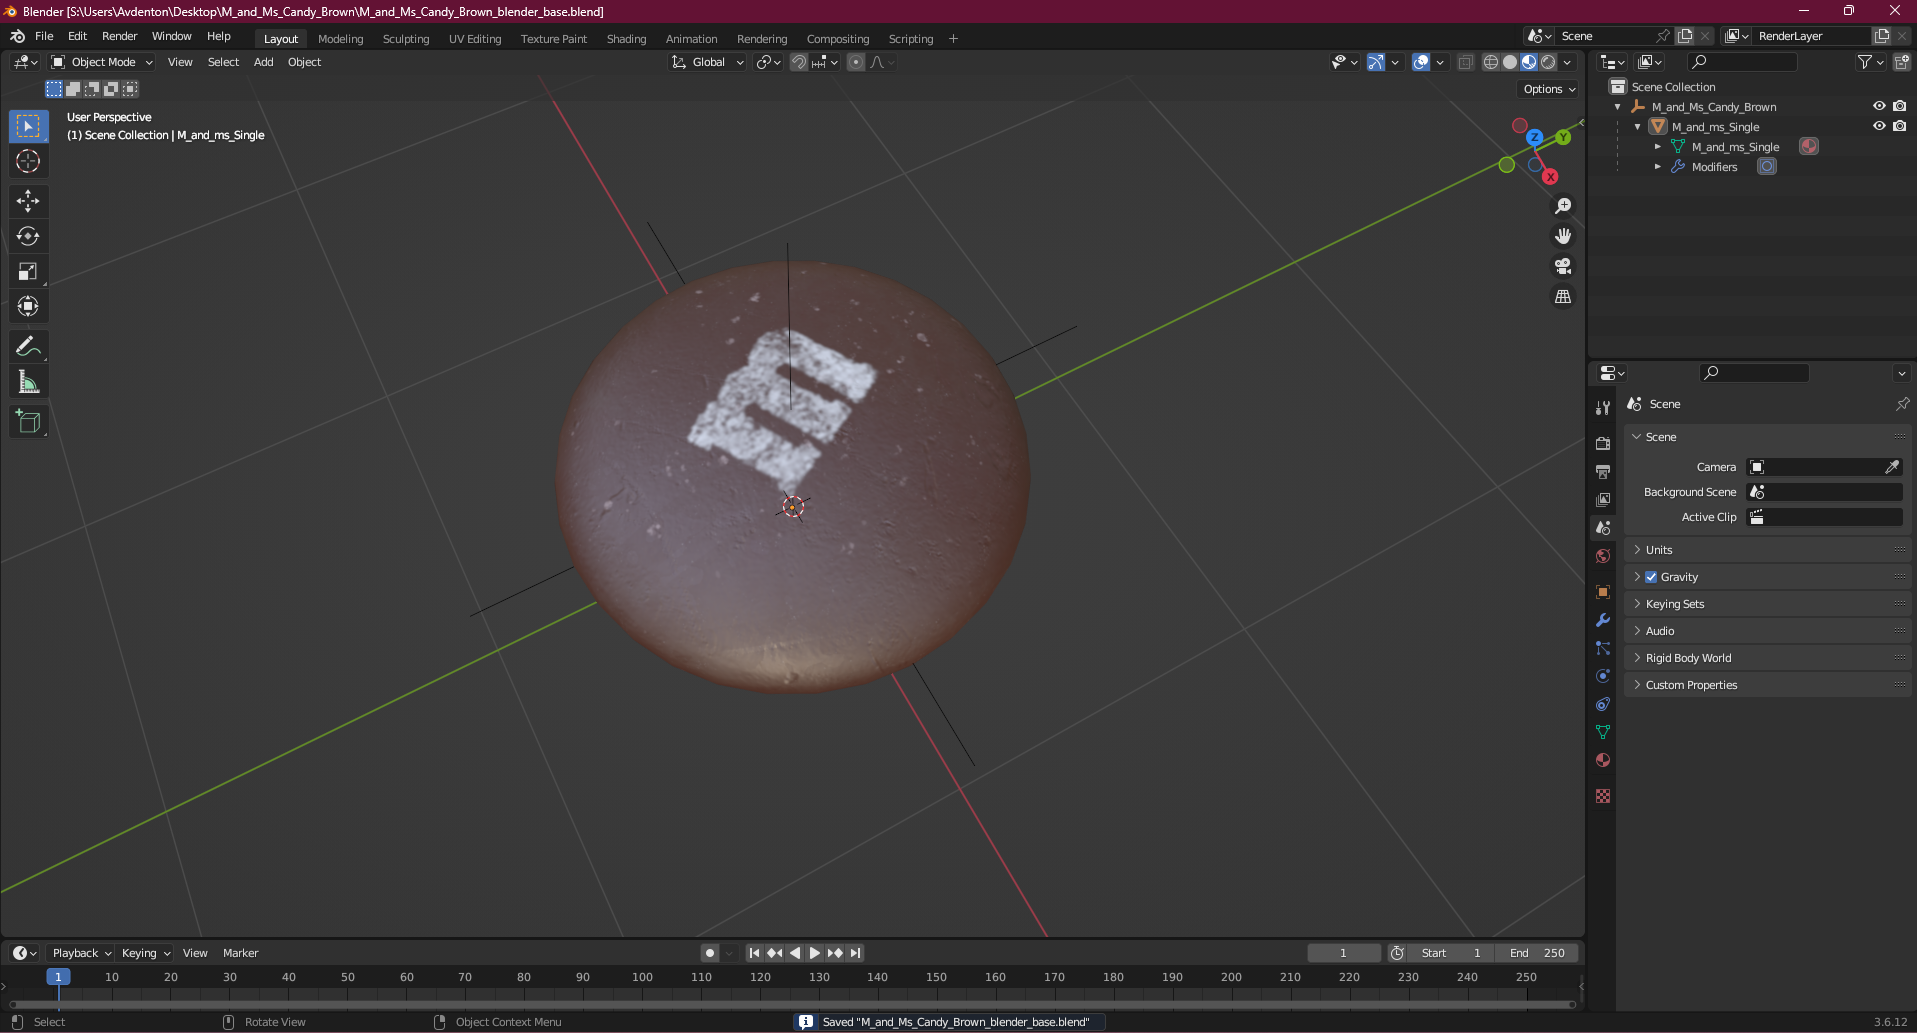Select the Rotate tool
Viewport: 1917px width, 1033px height.
pos(28,236)
